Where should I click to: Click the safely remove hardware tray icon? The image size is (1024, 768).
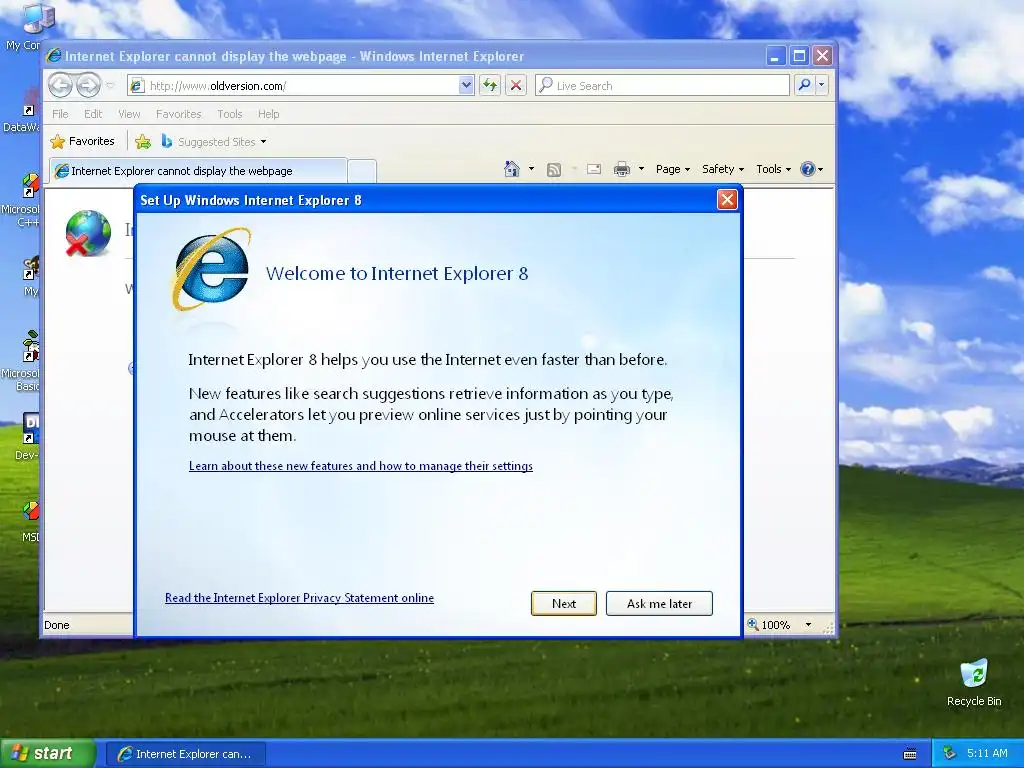(x=950, y=753)
